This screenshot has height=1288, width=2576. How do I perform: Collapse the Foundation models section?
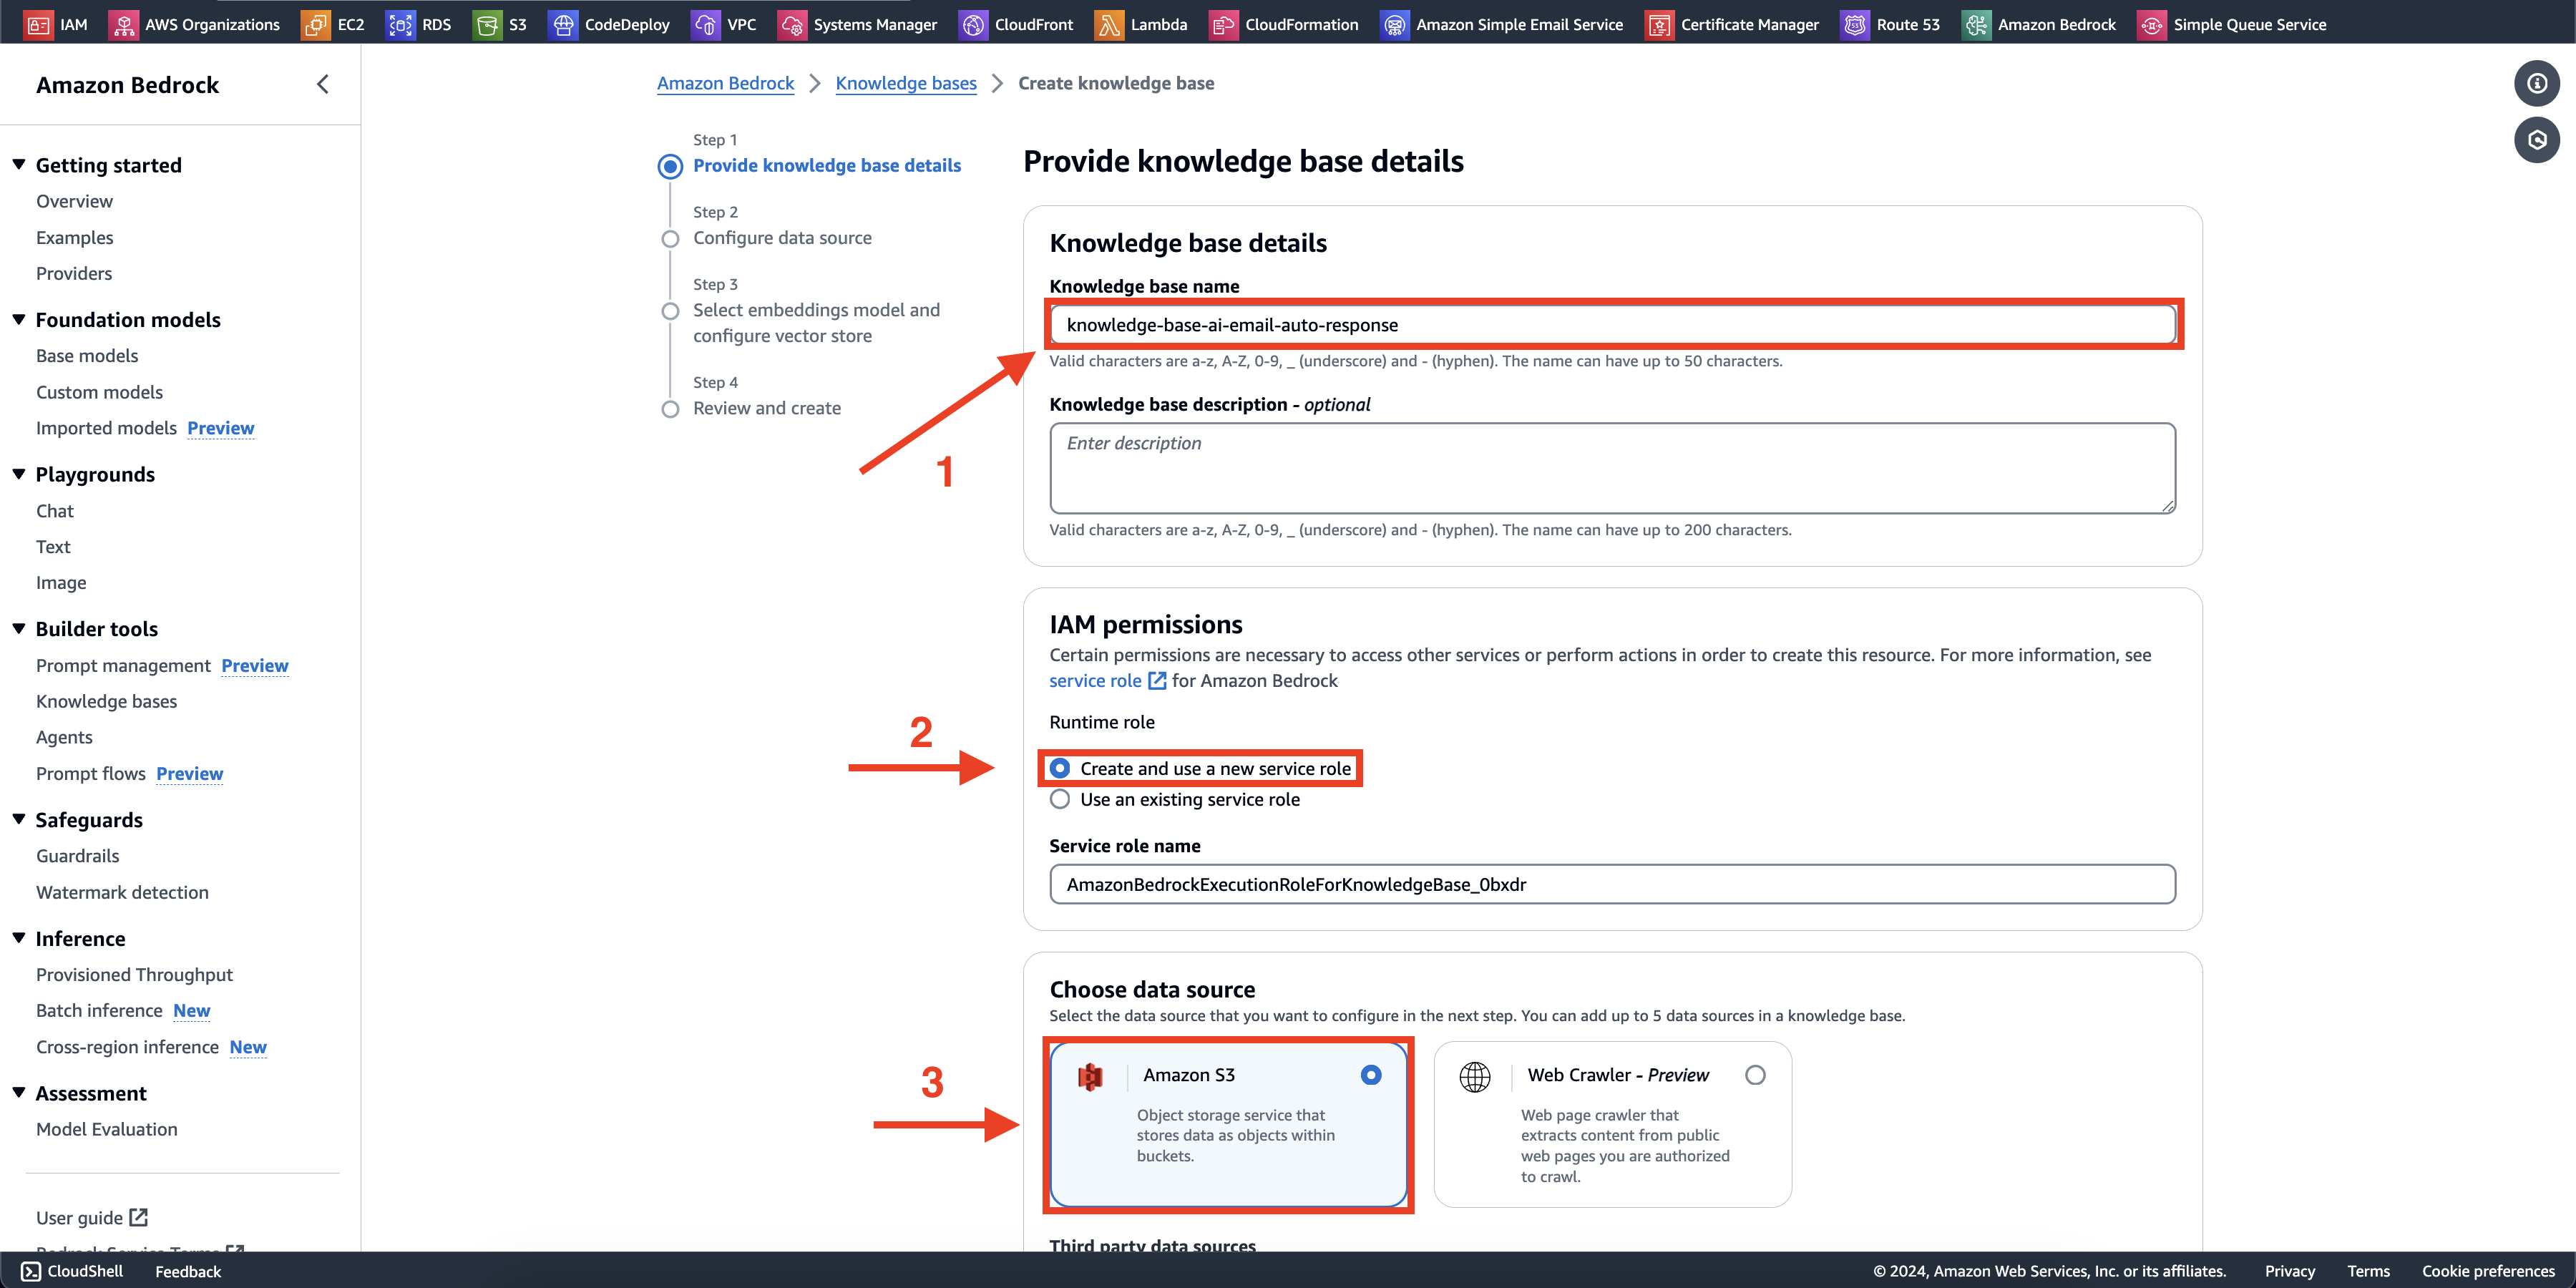tap(19, 319)
